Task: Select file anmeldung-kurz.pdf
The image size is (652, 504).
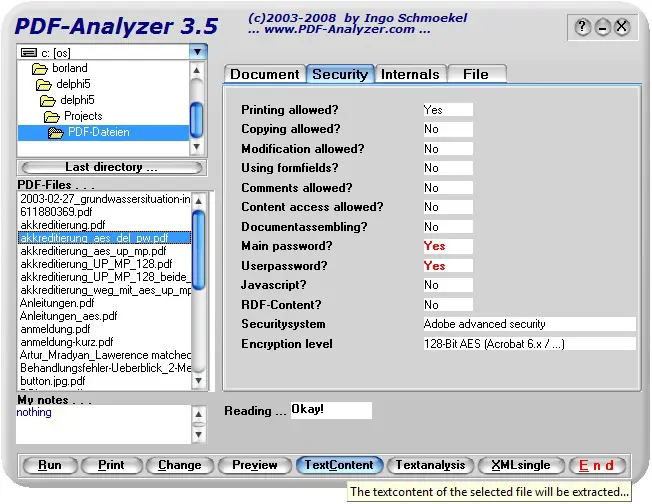Action: [105, 342]
